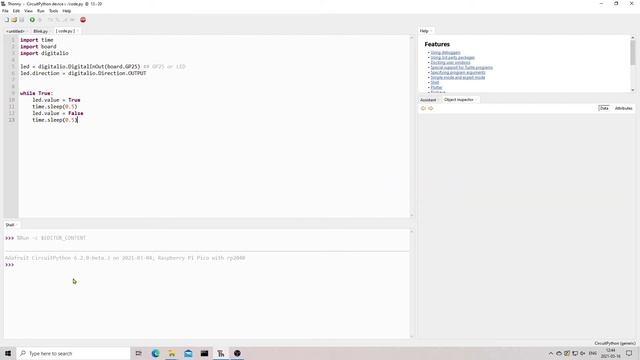
Task: Go back in Object inspector history
Action: pos(423,108)
